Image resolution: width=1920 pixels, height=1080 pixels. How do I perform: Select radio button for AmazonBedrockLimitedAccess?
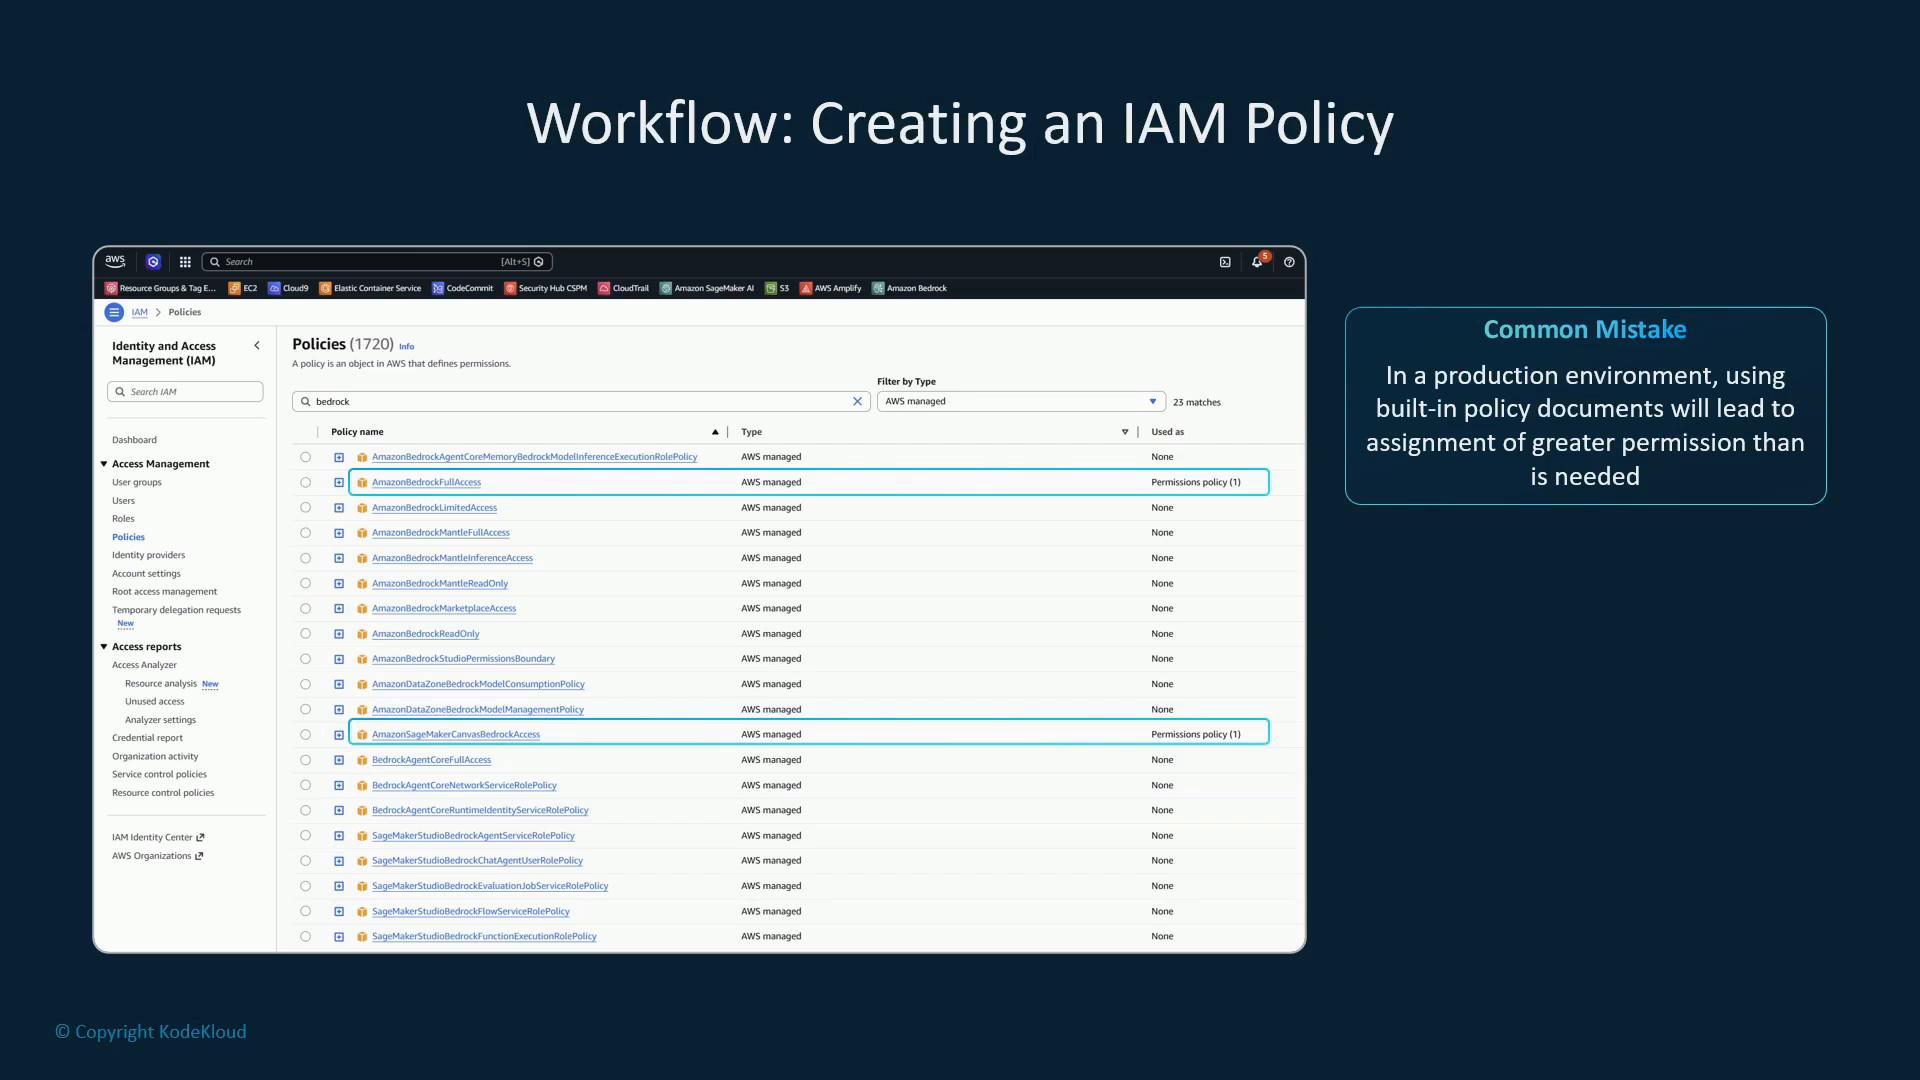(x=306, y=507)
